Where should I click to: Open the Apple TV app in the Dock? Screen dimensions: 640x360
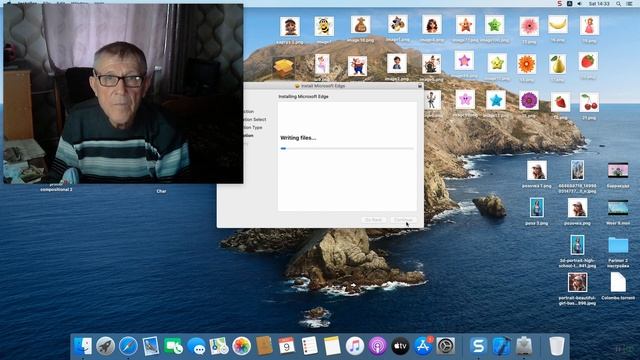(400, 346)
